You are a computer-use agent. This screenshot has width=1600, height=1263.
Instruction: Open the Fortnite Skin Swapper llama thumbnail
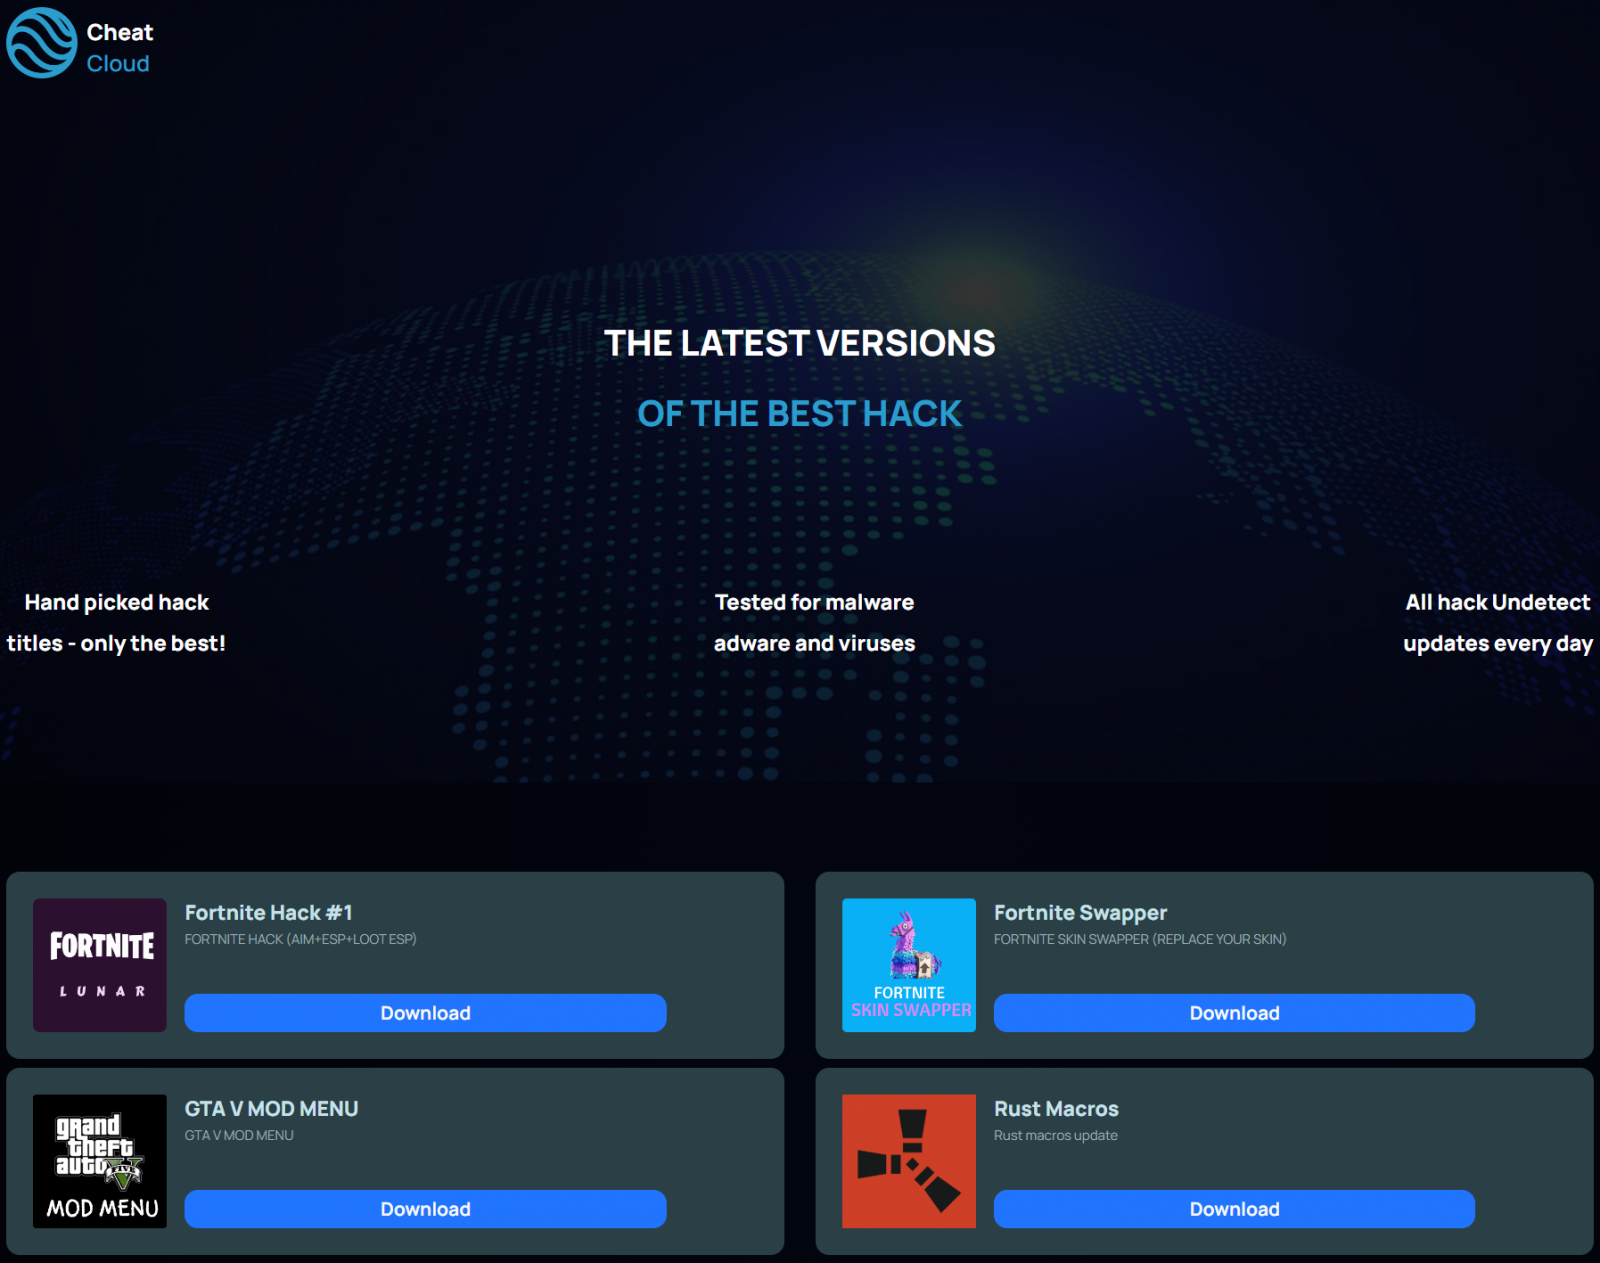point(909,965)
